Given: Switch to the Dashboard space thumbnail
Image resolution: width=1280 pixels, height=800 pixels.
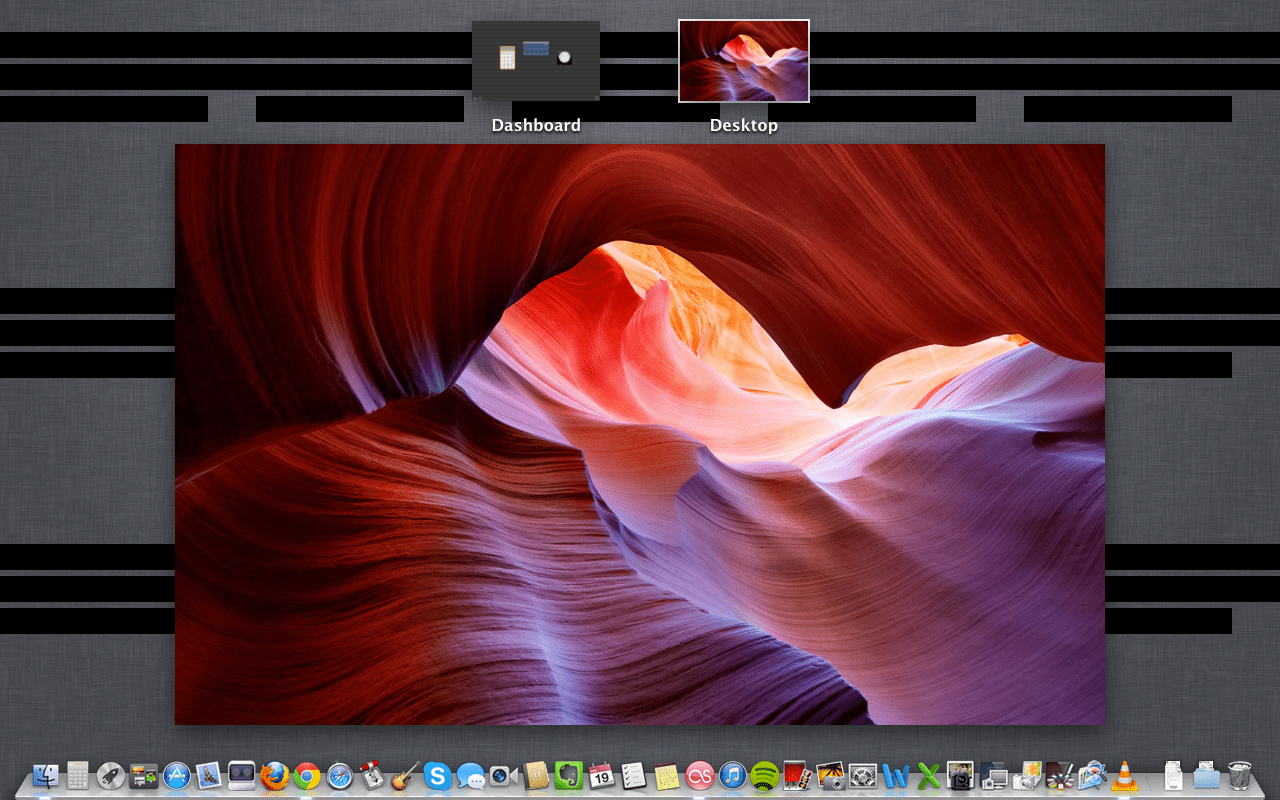Looking at the screenshot, I should 536,61.
